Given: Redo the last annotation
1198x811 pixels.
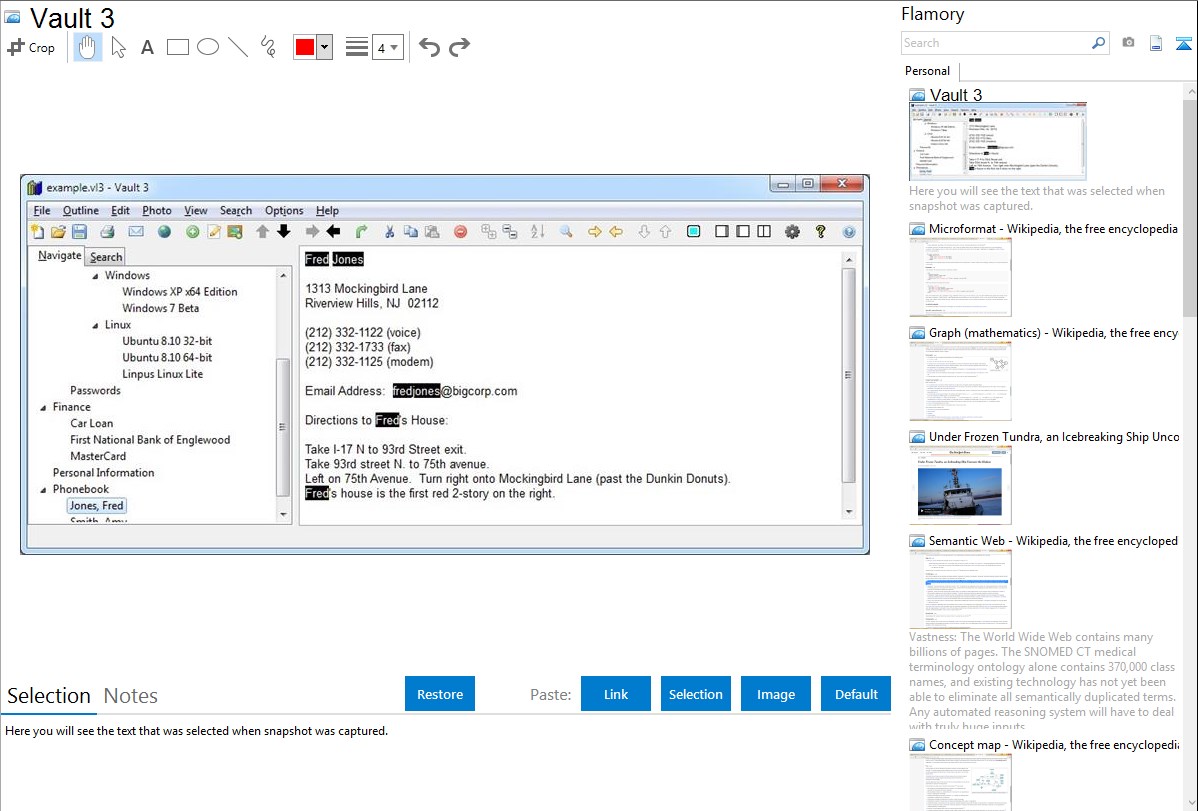Looking at the screenshot, I should (x=459, y=47).
